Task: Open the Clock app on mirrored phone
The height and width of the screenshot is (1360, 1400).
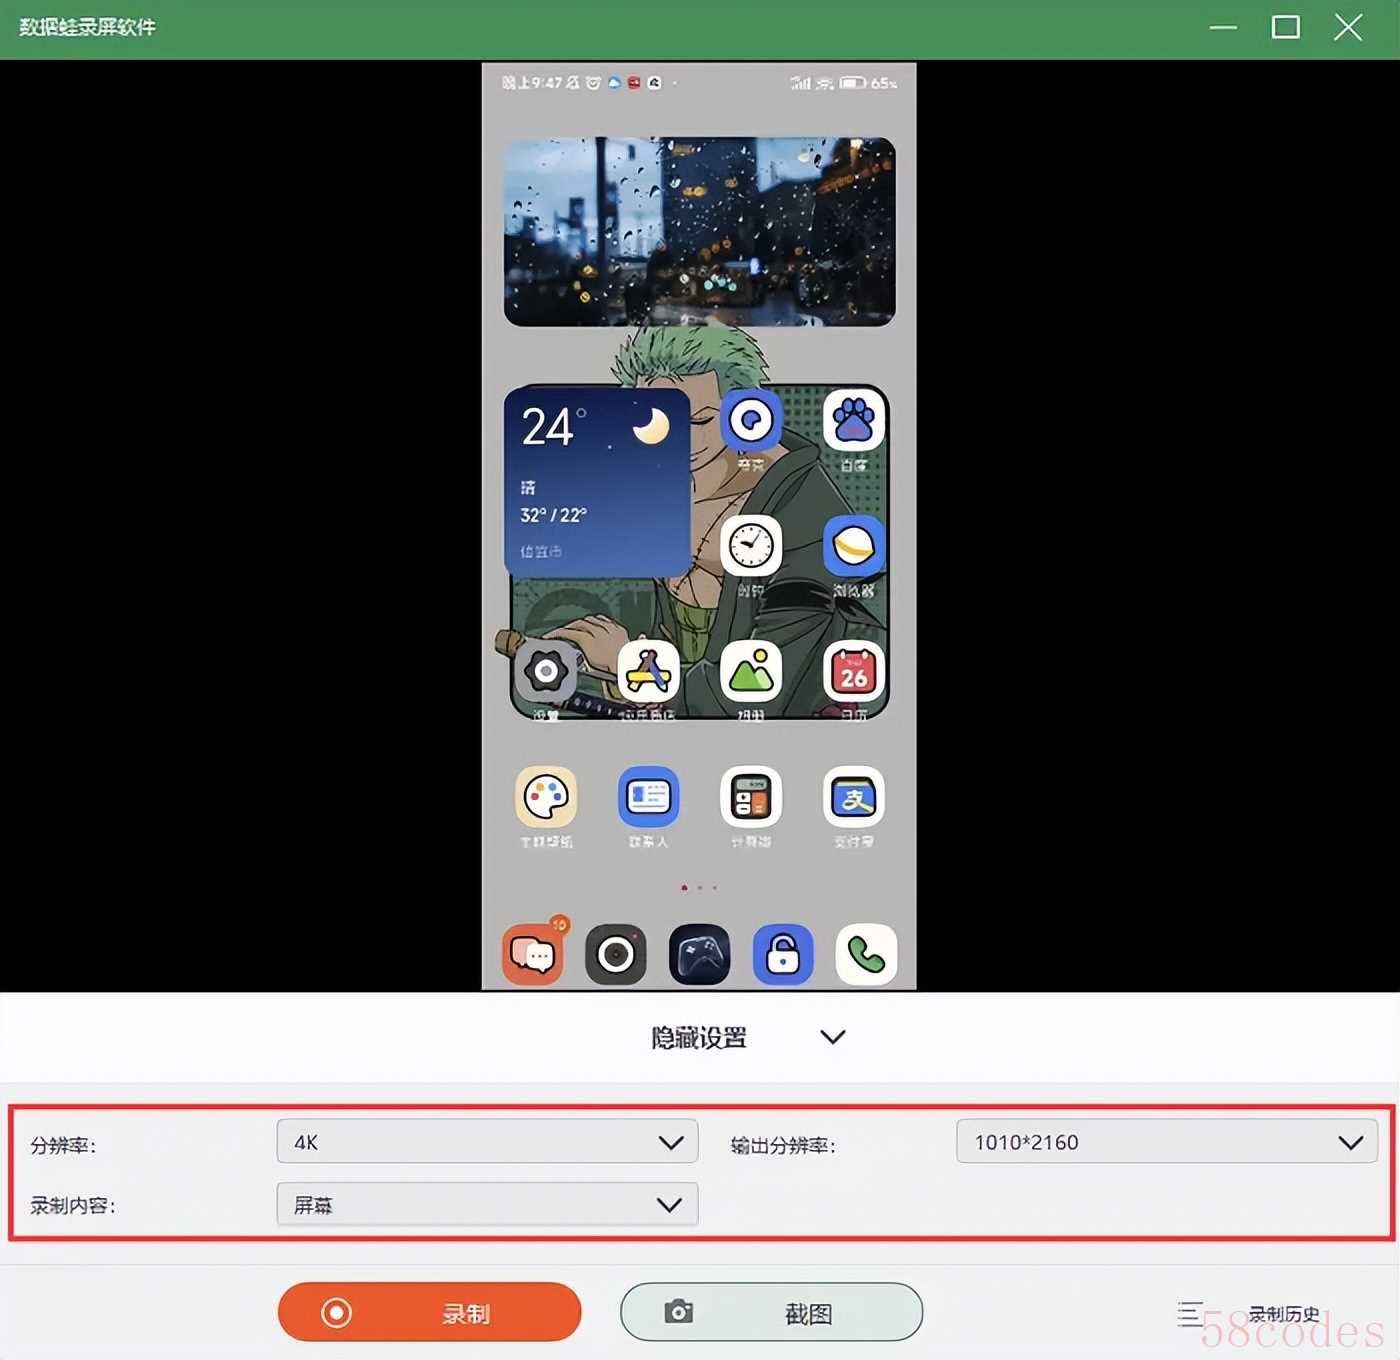Action: (751, 546)
